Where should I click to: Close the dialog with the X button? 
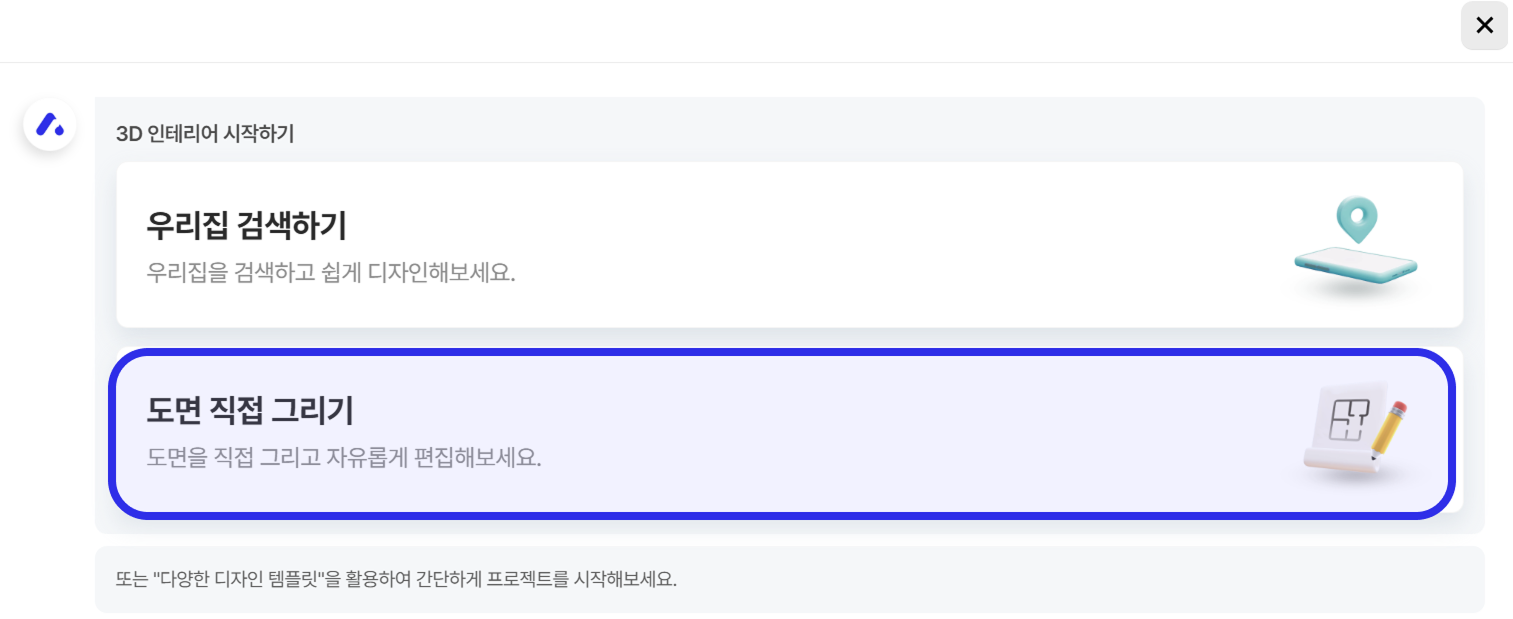coord(1484,26)
